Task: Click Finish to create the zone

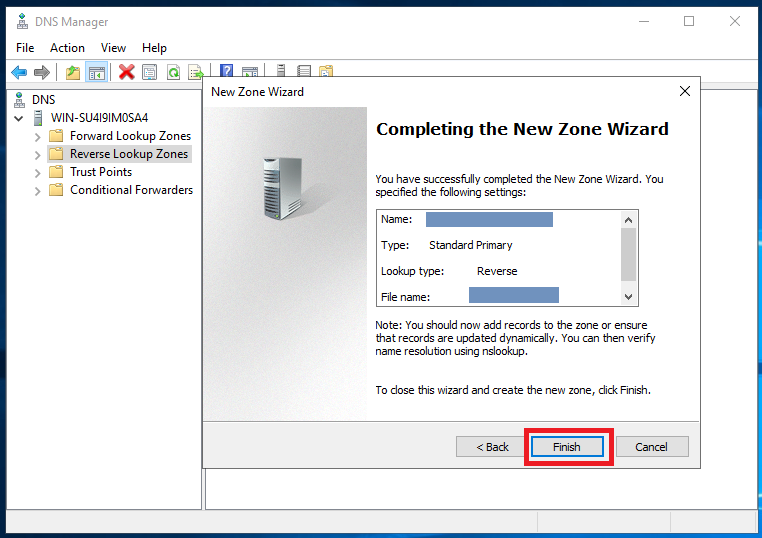Action: click(x=567, y=447)
